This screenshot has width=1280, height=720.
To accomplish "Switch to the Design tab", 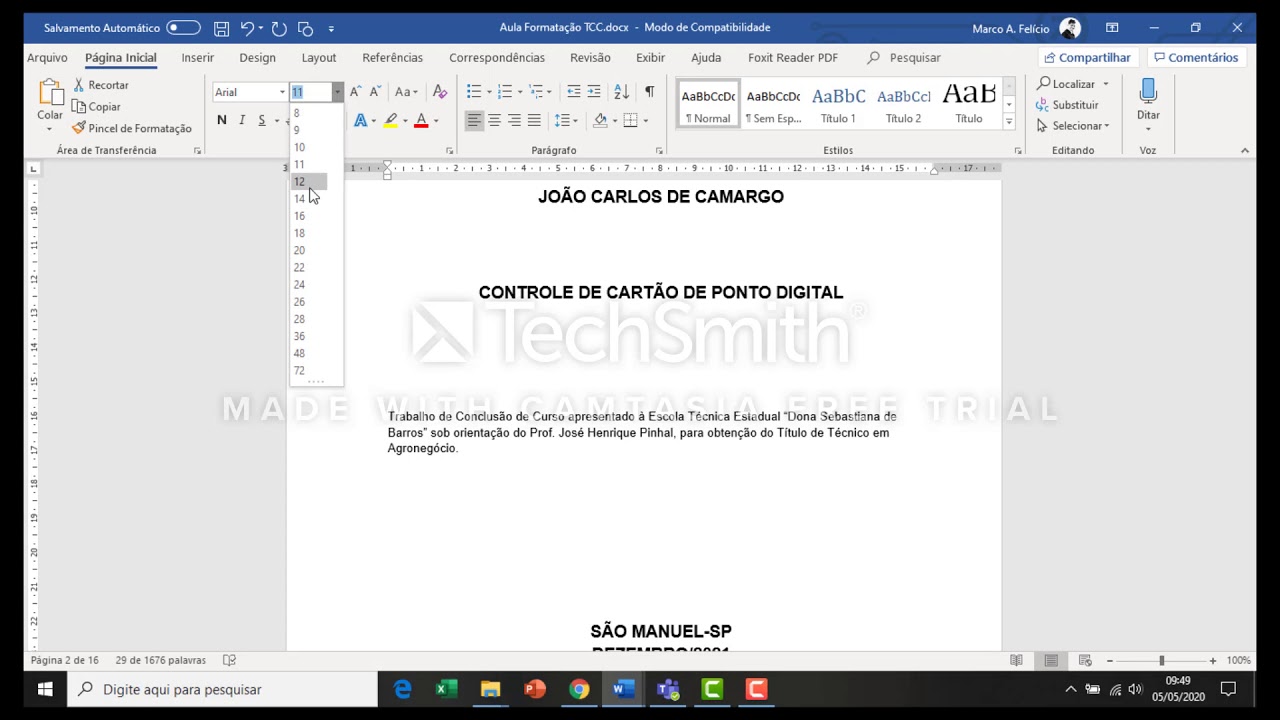I will click(257, 58).
